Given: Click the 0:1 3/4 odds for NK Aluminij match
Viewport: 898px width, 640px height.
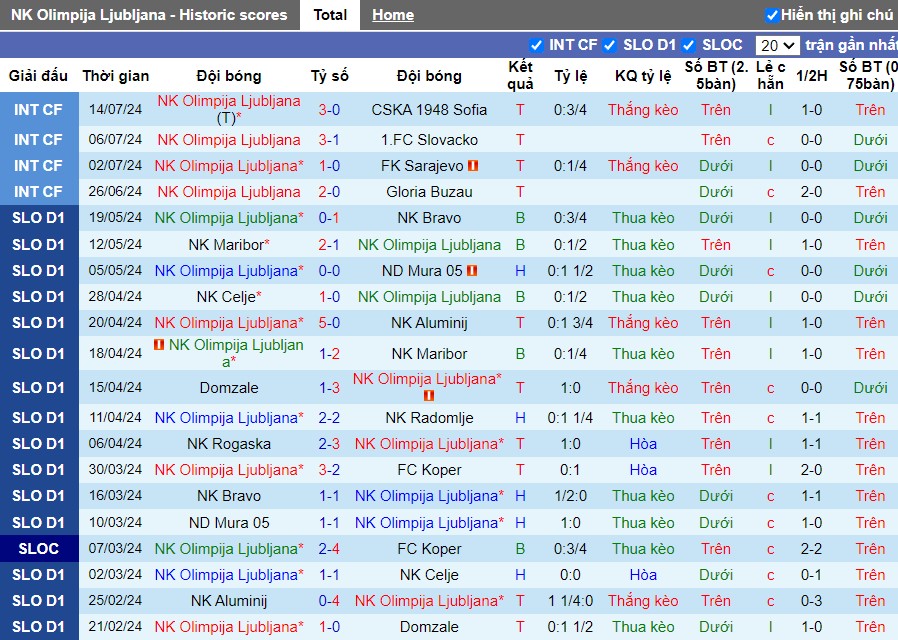Looking at the screenshot, I should pos(570,323).
